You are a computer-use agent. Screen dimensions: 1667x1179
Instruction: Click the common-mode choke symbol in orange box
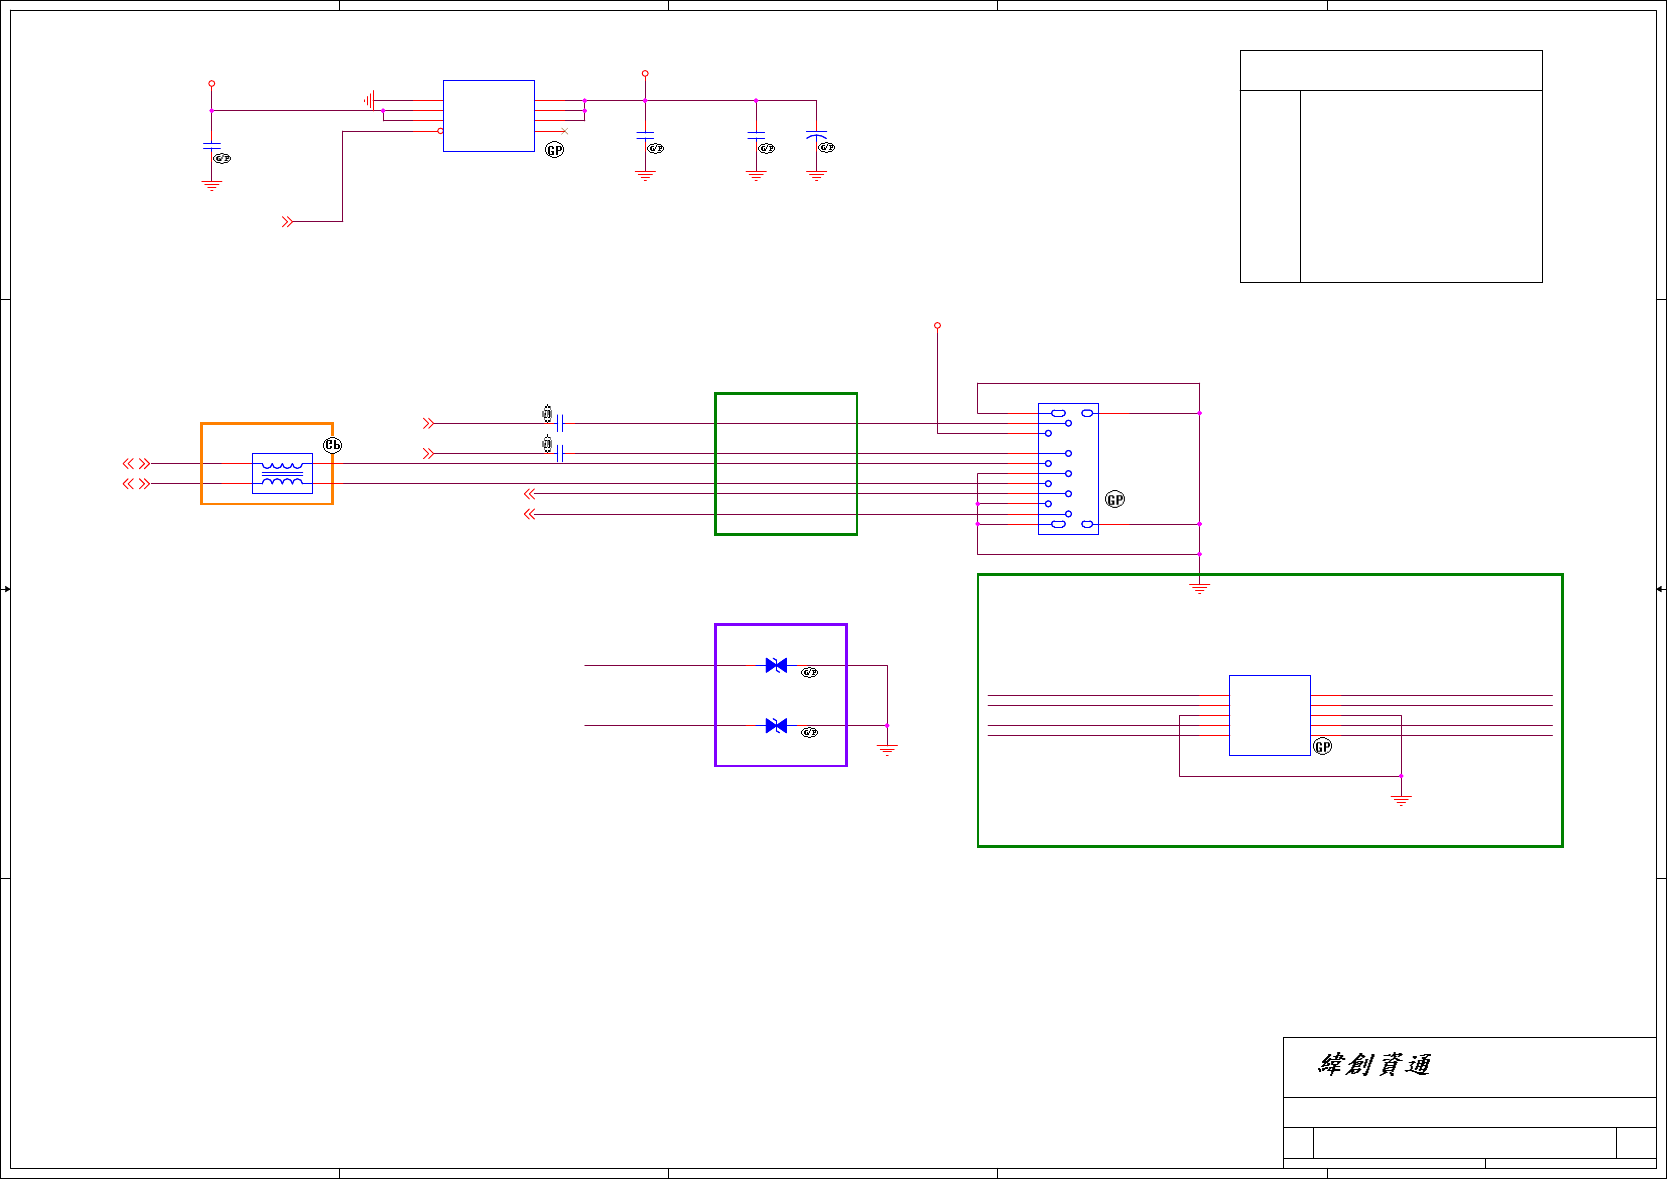(282, 474)
